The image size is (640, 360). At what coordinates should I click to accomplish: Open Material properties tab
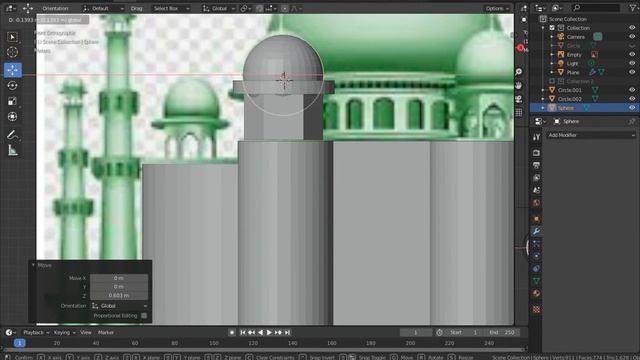click(x=536, y=293)
